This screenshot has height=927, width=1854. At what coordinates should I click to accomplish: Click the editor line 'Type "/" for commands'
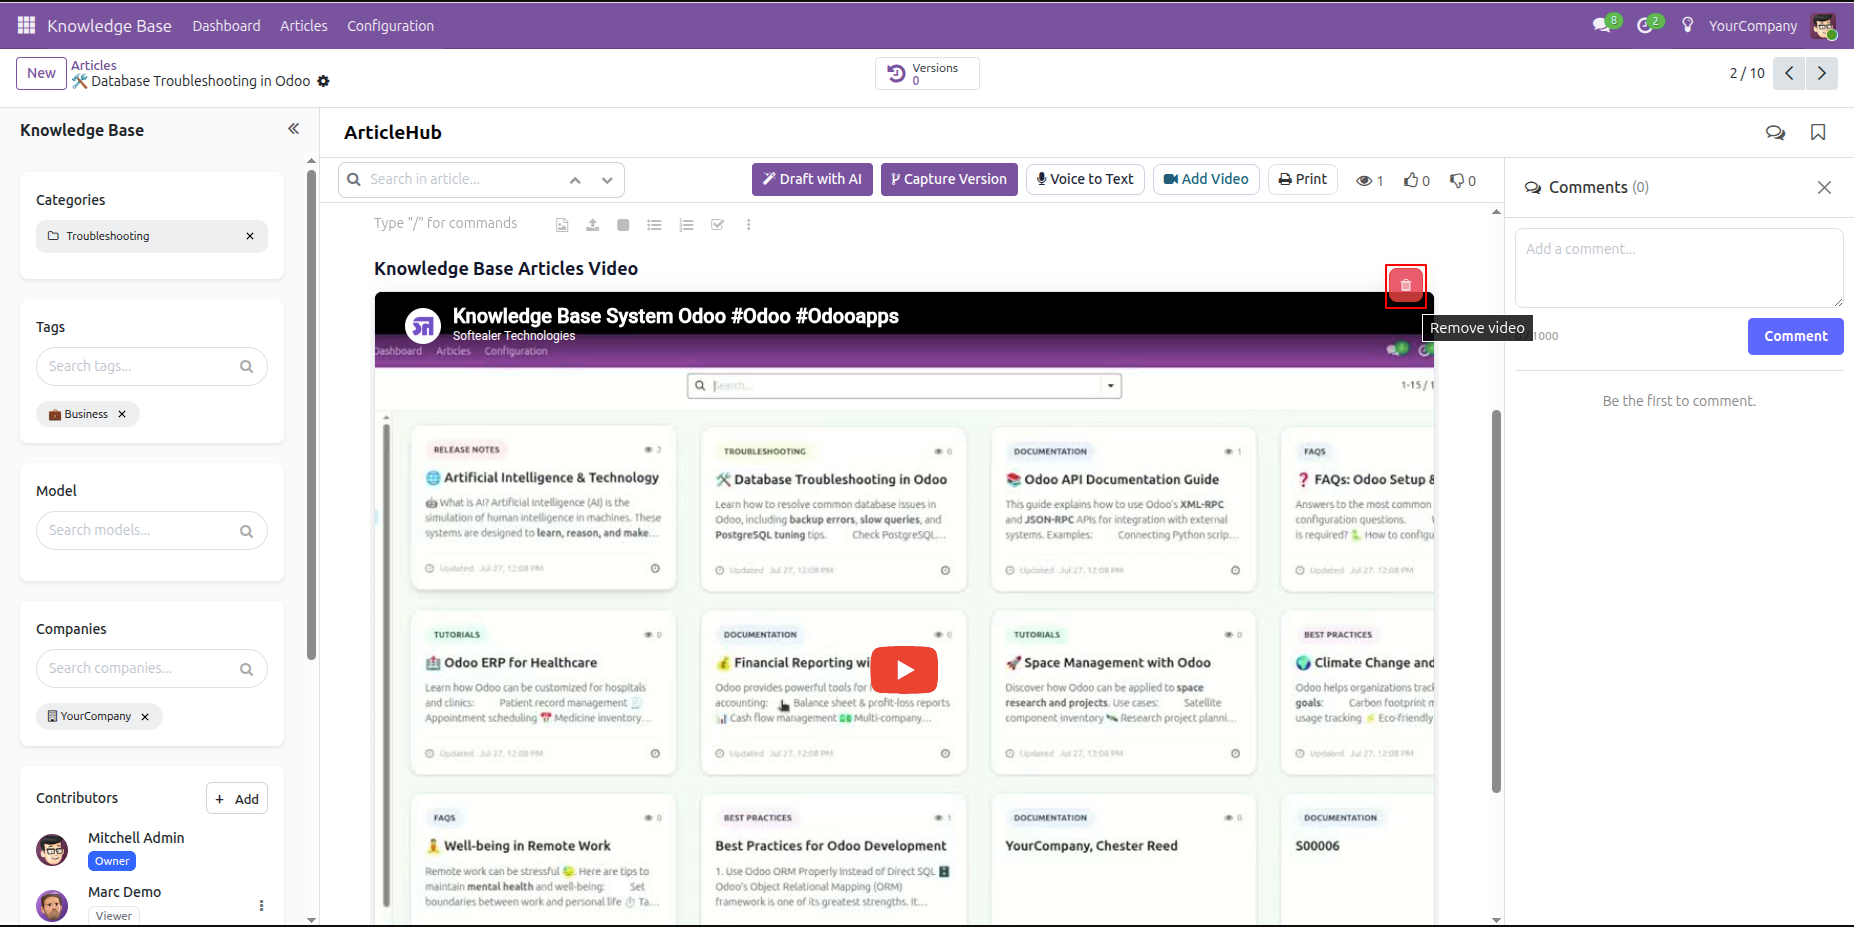[445, 223]
